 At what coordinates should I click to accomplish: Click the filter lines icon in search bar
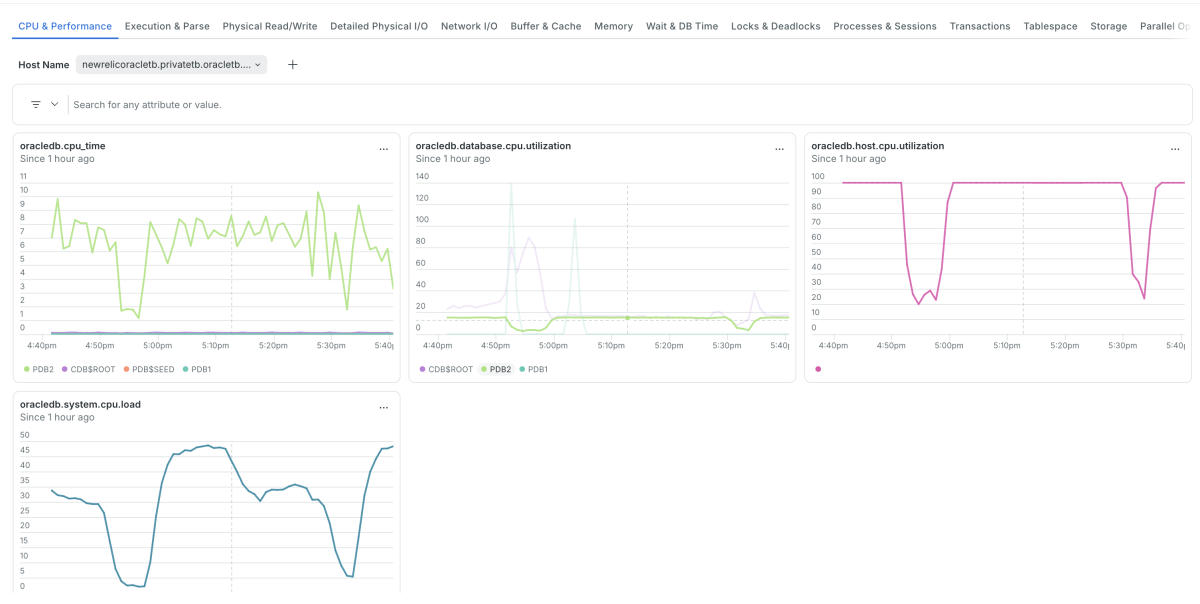[36, 104]
